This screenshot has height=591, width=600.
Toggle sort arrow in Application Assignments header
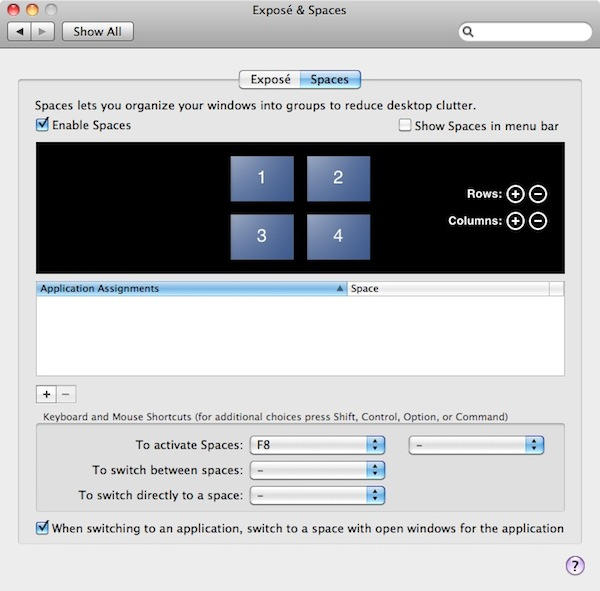[339, 288]
